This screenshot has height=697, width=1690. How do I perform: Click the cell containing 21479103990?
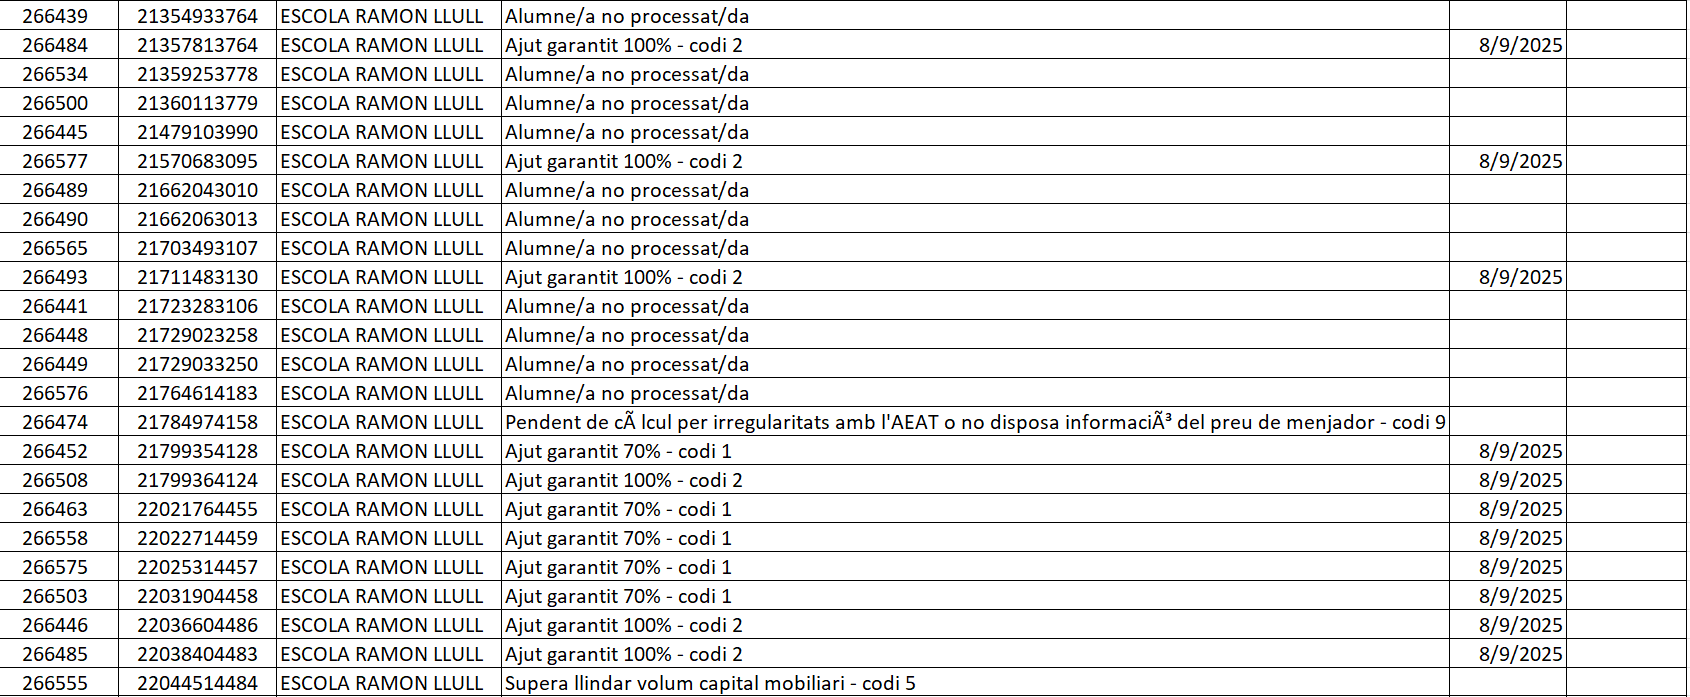coord(197,132)
